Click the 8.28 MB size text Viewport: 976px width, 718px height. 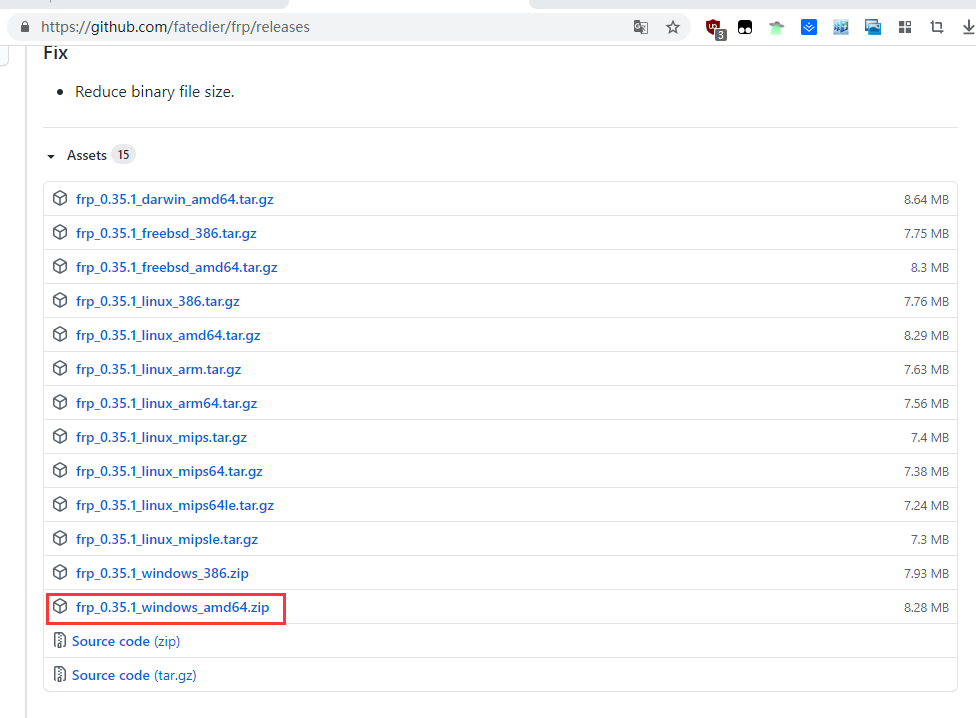(926, 608)
